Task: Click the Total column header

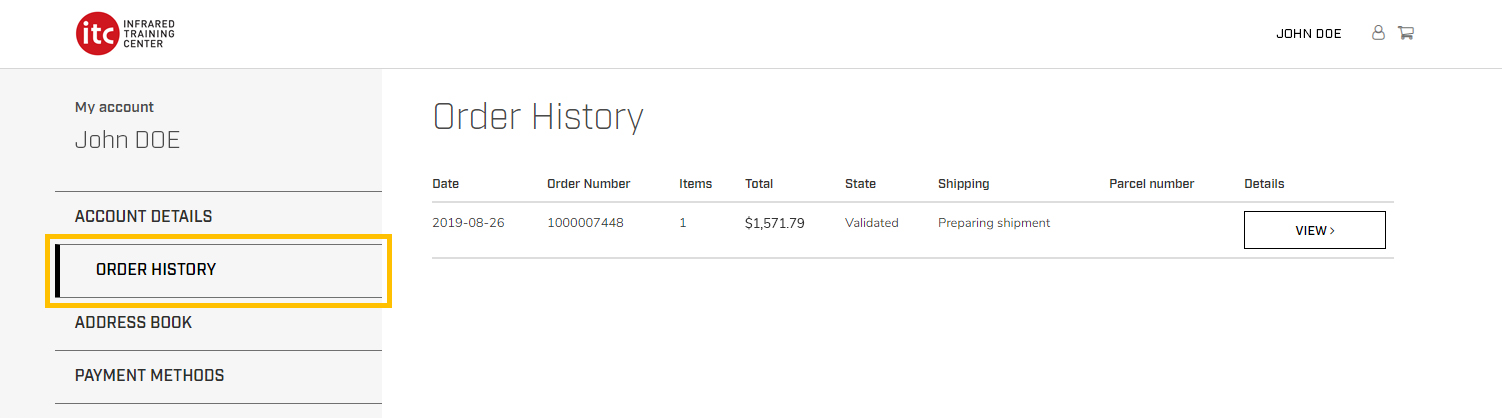Action: pos(759,184)
